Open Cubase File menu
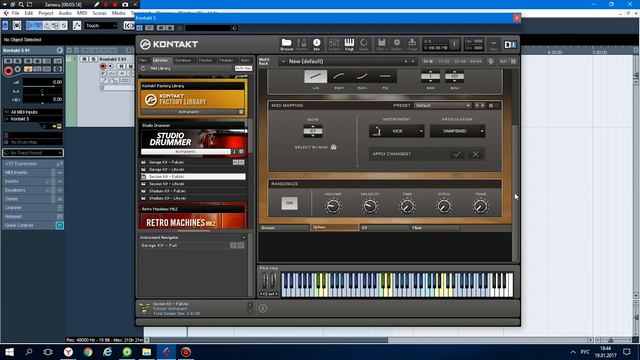The width and height of the screenshot is (640, 360). tap(15, 13)
